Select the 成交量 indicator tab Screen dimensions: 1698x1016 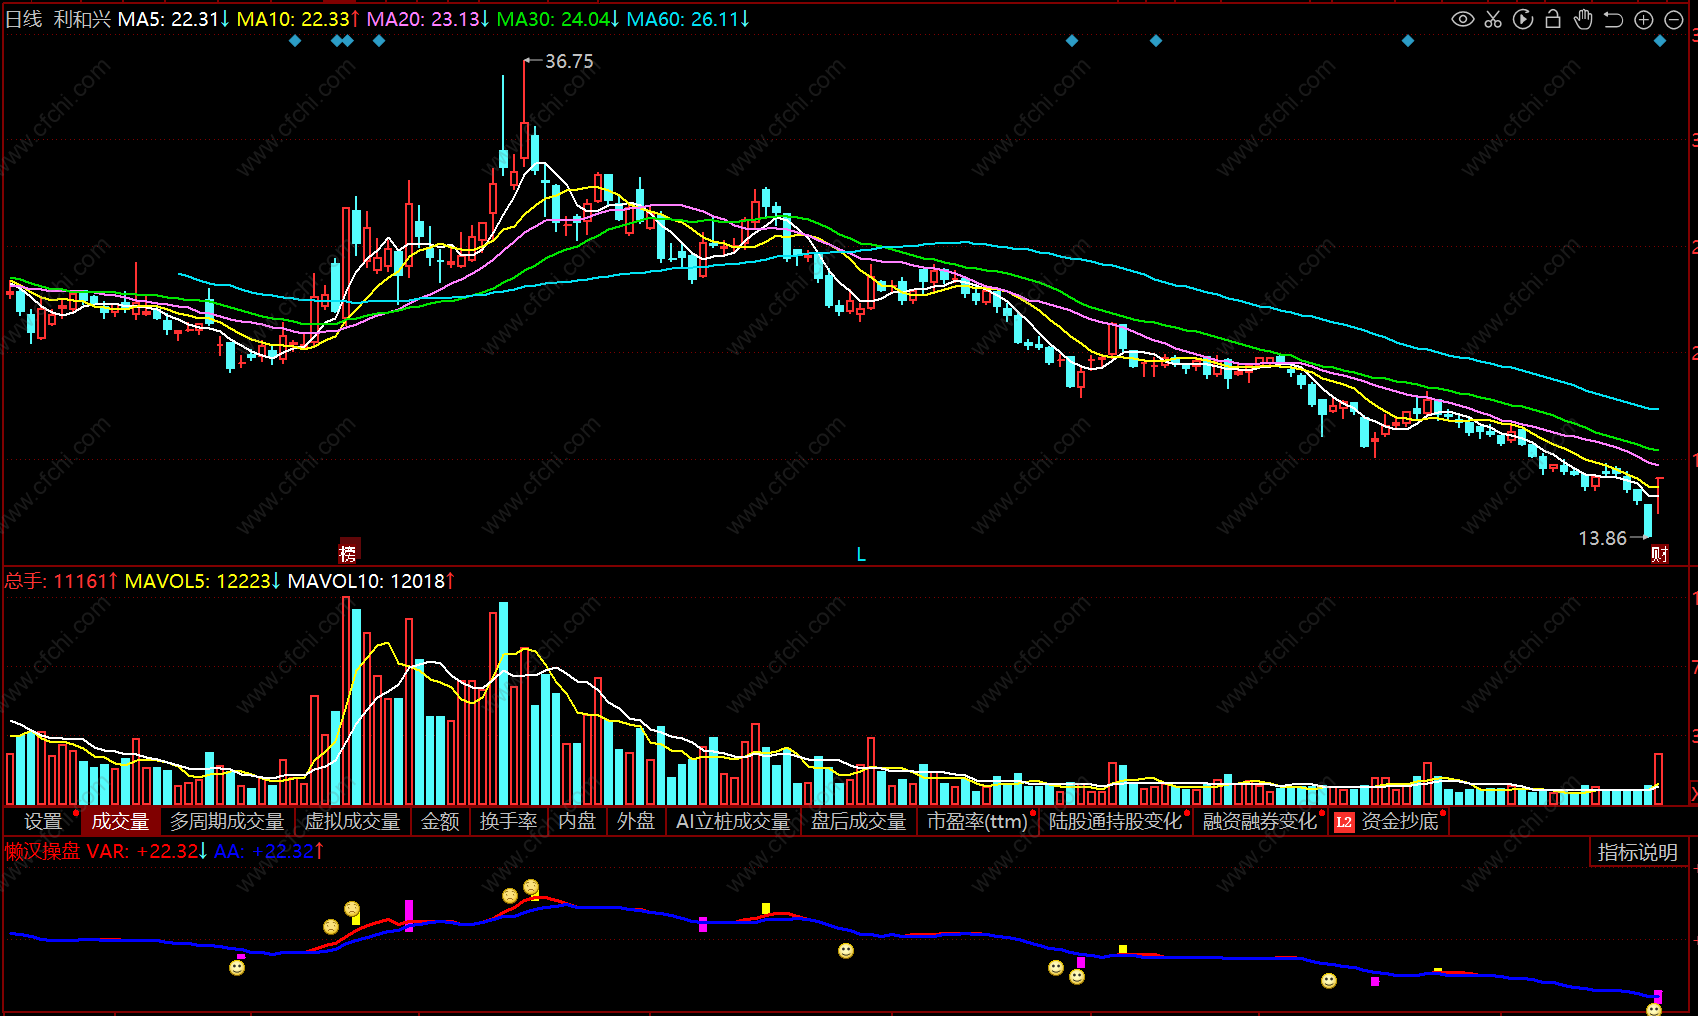121,821
